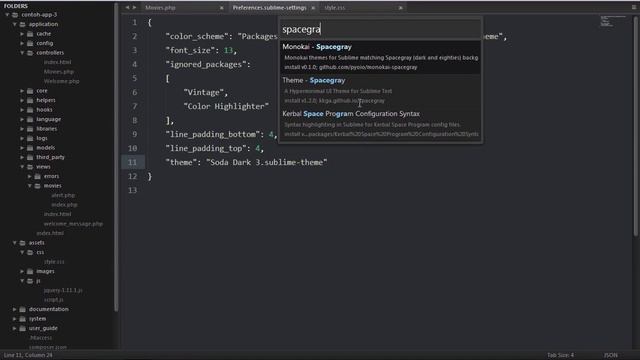The height and width of the screenshot is (360, 640).
Task: Click the user_guide folder icon
Action: [x=23, y=328]
